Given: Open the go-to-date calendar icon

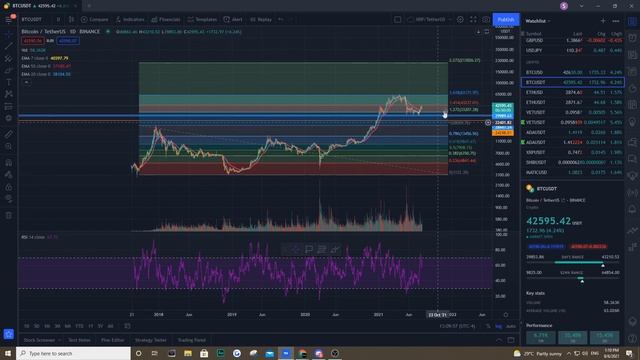Looking at the screenshot, I should click(x=127, y=326).
